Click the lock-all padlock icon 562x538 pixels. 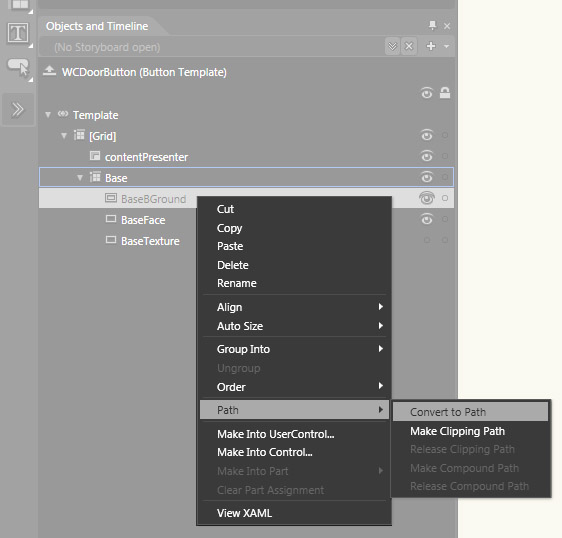445,93
